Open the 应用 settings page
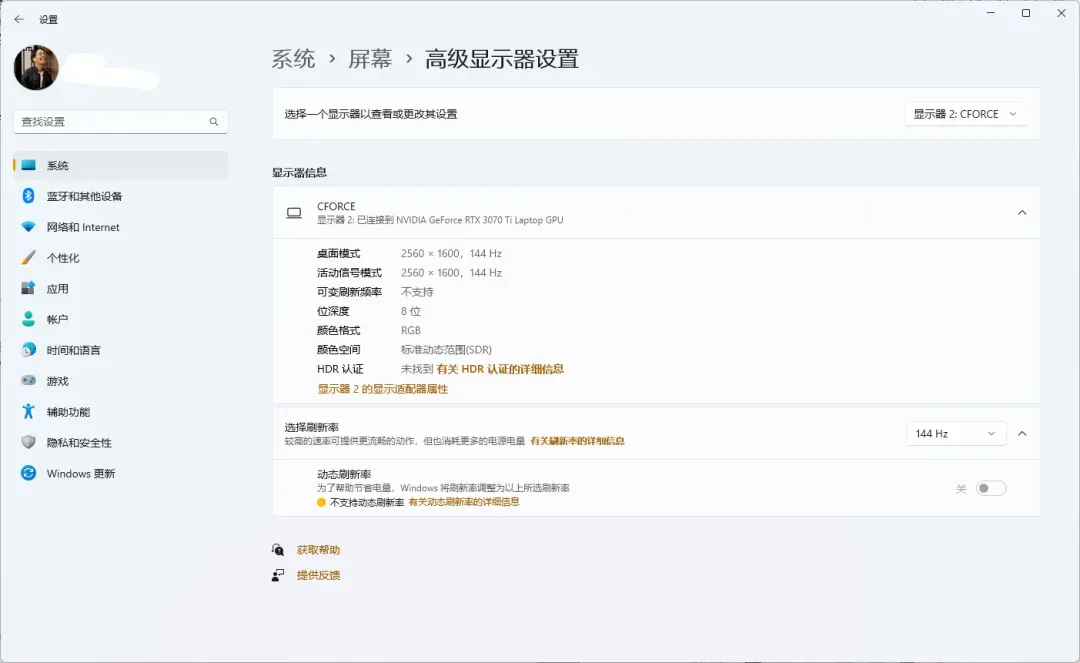The image size is (1080, 663). pos(60,288)
